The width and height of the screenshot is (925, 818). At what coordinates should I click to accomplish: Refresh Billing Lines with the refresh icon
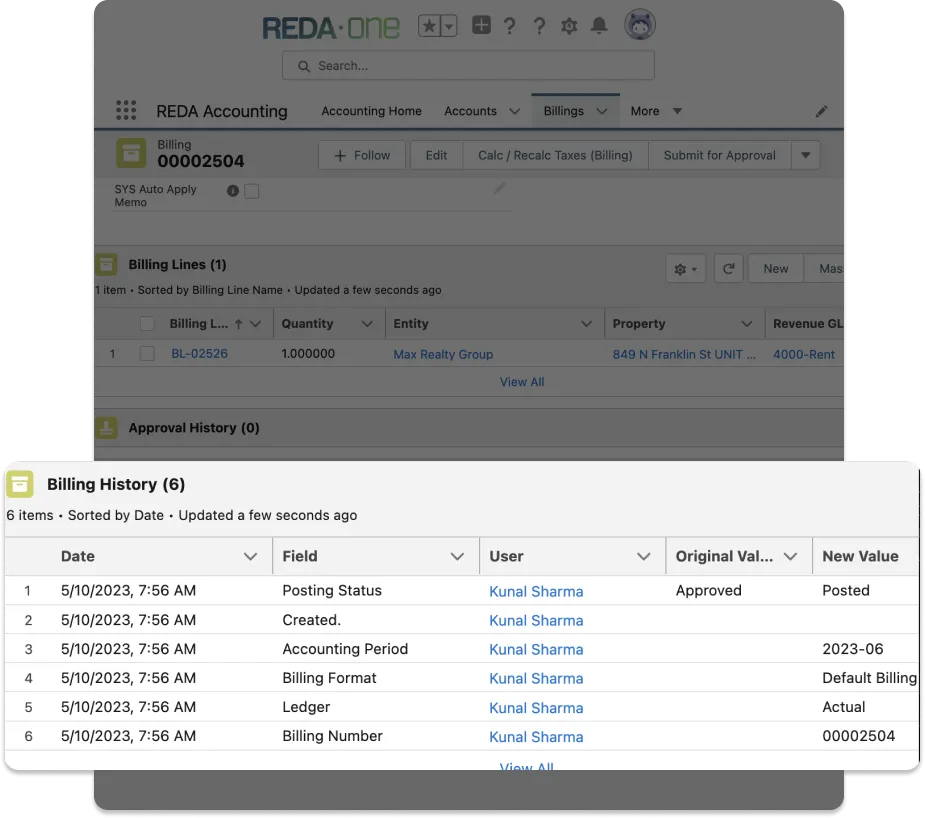pyautogui.click(x=729, y=268)
